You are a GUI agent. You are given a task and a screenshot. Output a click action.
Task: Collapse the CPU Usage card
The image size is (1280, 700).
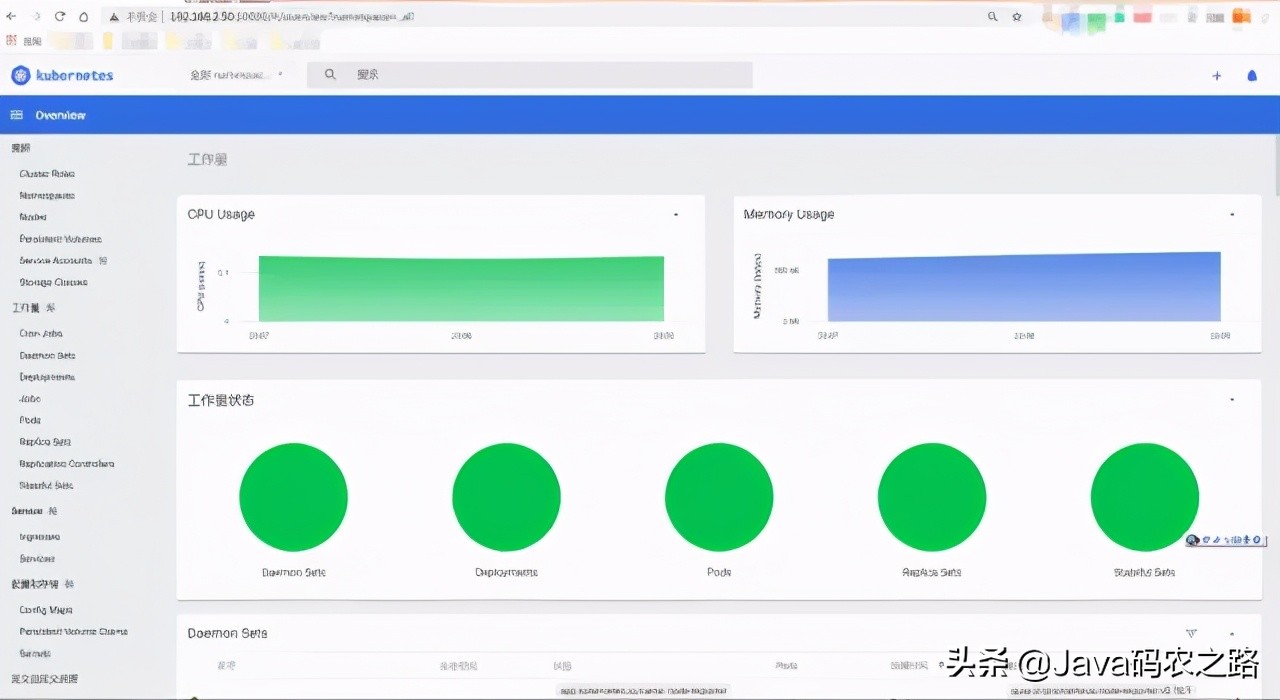click(676, 215)
